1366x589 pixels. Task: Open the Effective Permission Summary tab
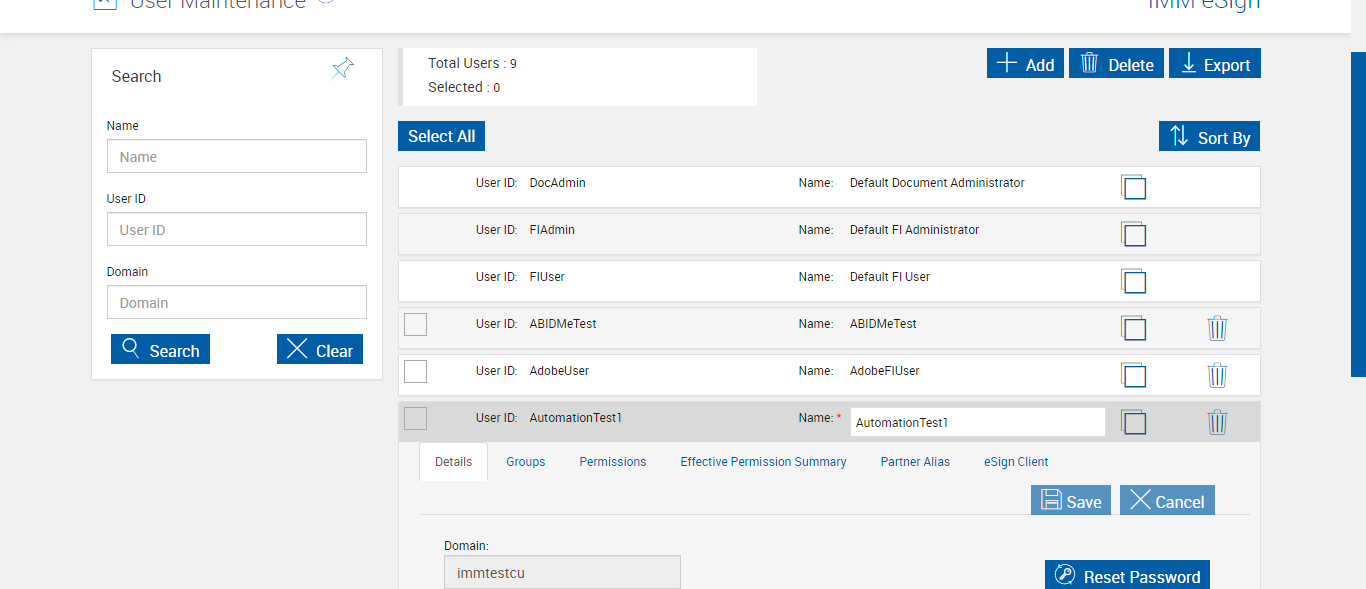[763, 462]
